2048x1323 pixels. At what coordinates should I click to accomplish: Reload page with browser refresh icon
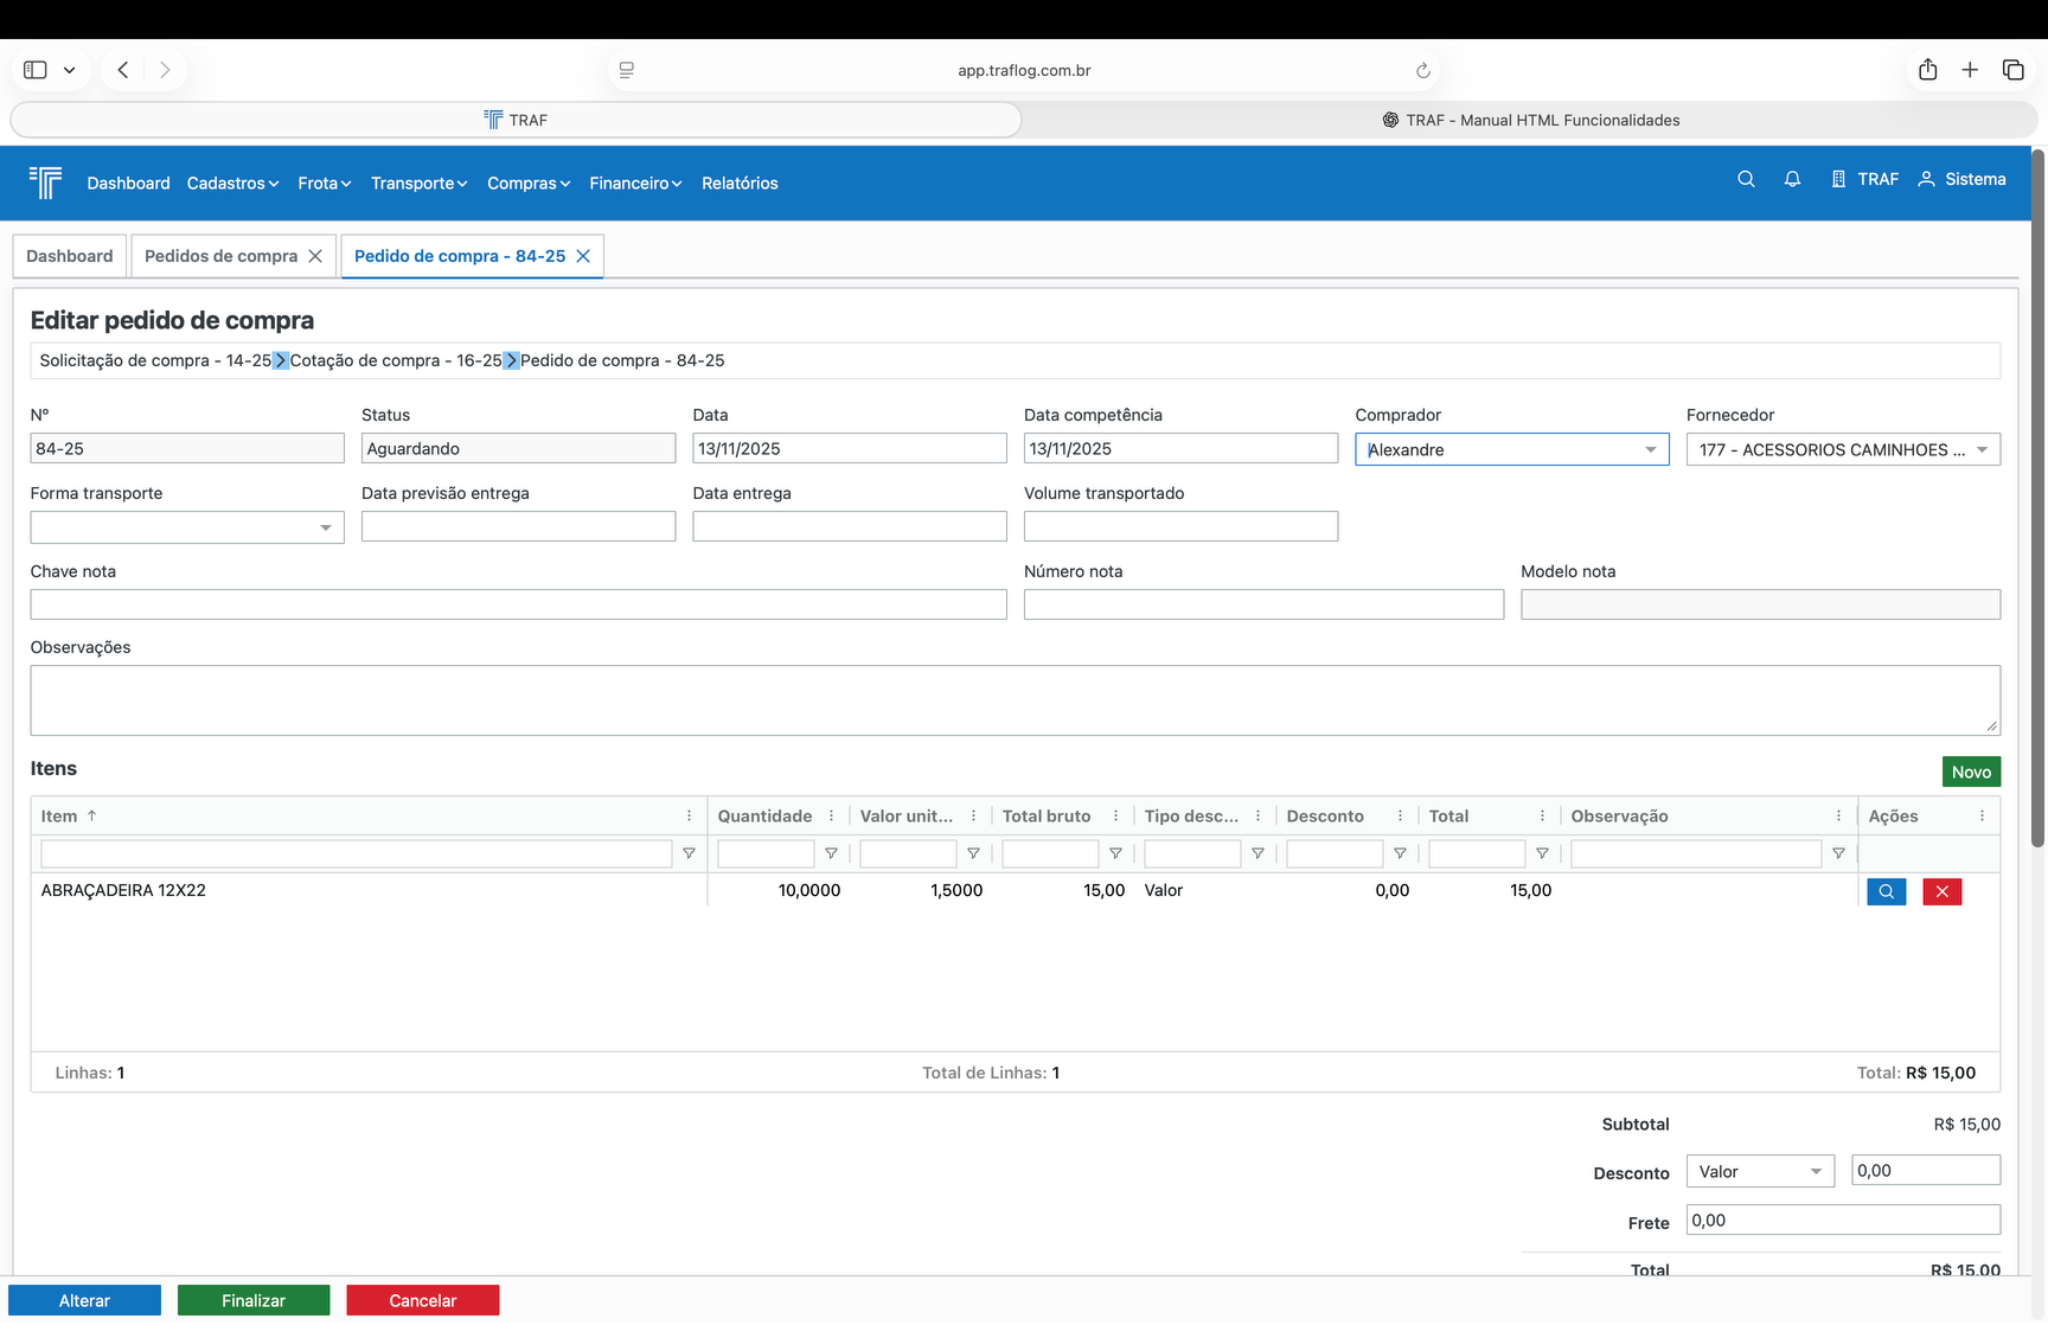[1422, 70]
